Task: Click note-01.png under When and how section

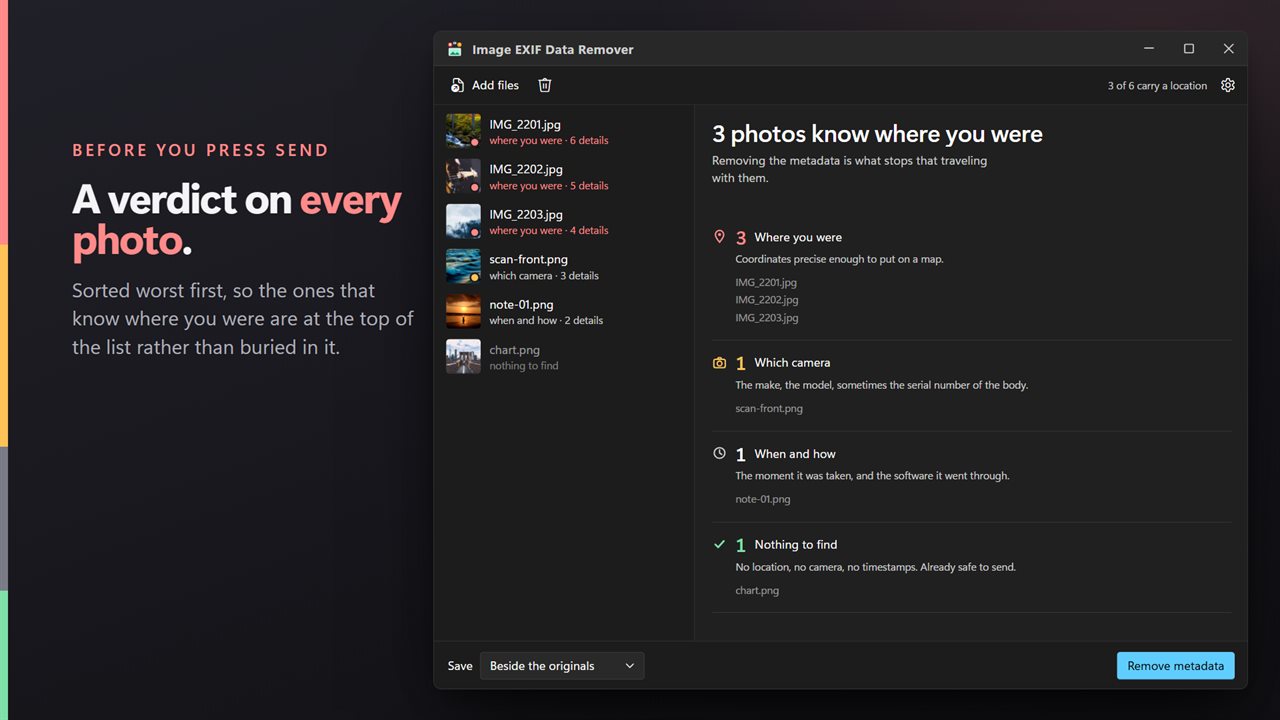Action: (763, 499)
